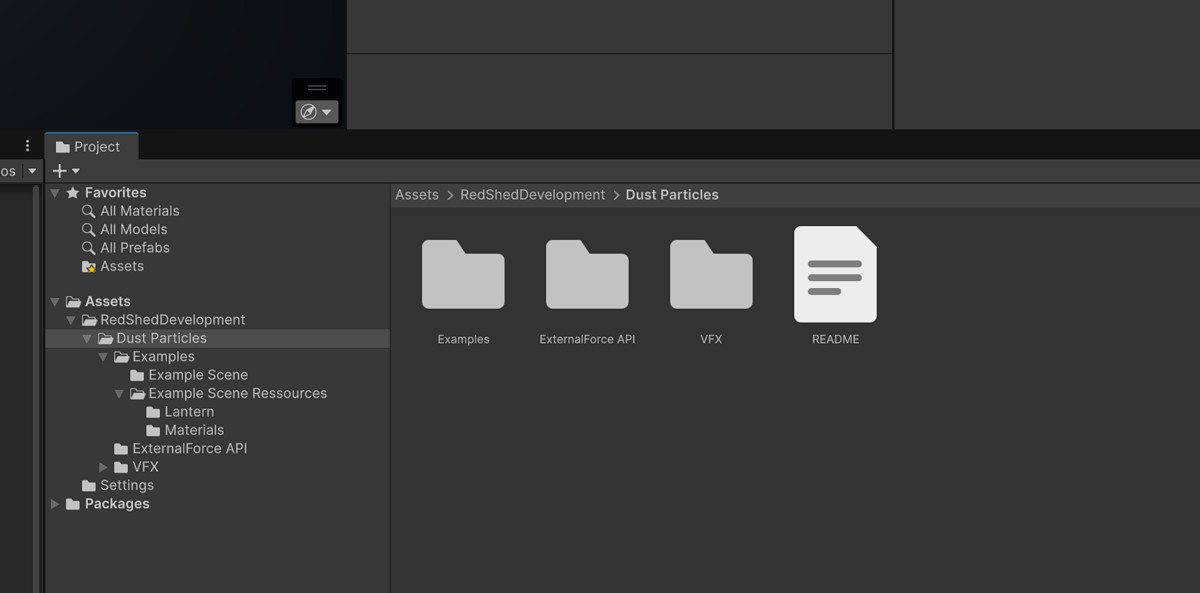The image size is (1200, 593).
Task: Open the dropdown arrow next to the compass
Action: pyautogui.click(x=328, y=111)
